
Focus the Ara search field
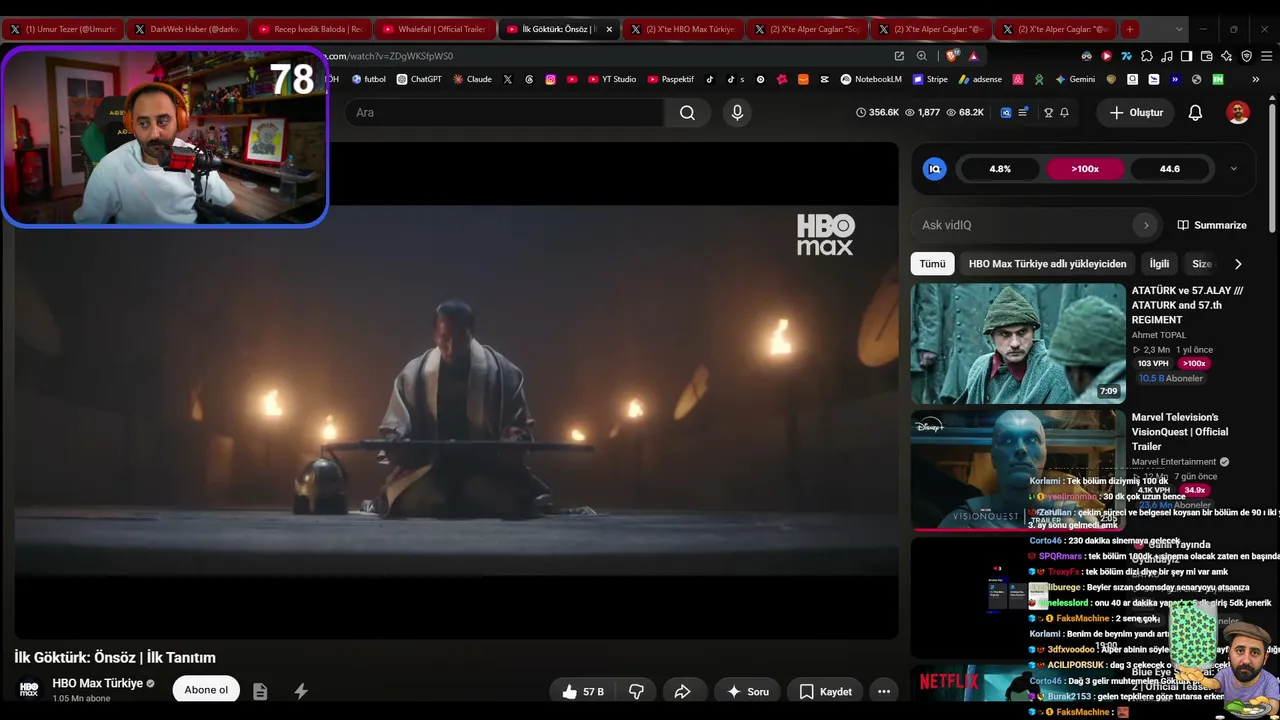504,113
